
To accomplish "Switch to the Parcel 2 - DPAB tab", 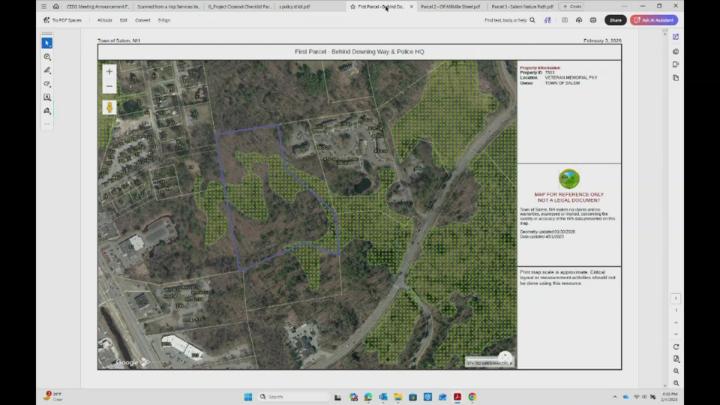I will click(448, 6).
